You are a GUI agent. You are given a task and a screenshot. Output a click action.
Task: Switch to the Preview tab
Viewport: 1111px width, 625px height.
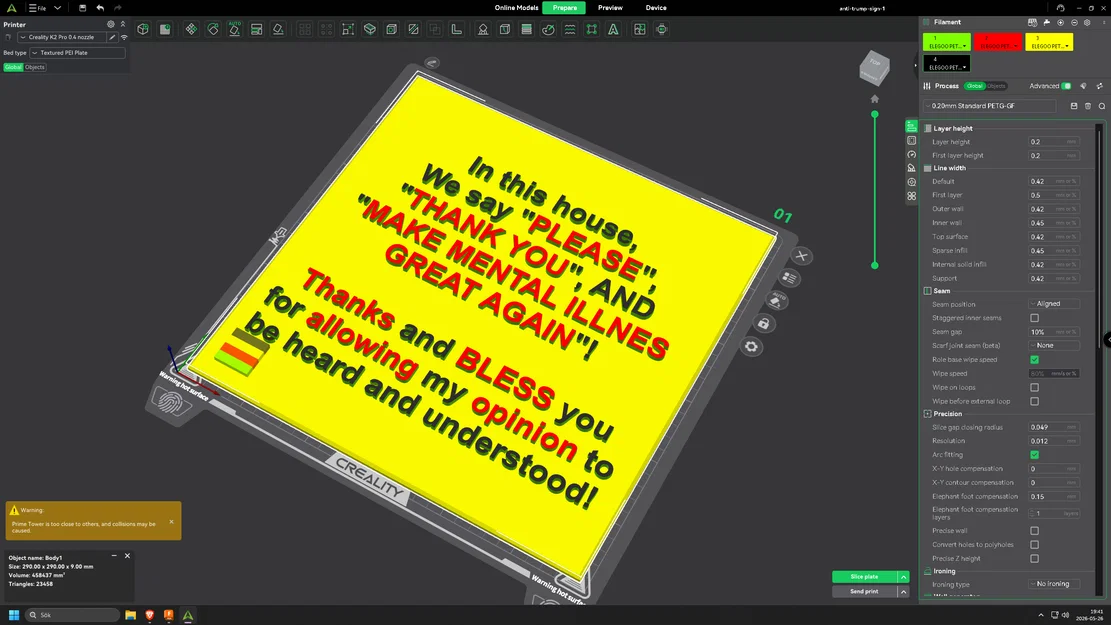coord(610,8)
